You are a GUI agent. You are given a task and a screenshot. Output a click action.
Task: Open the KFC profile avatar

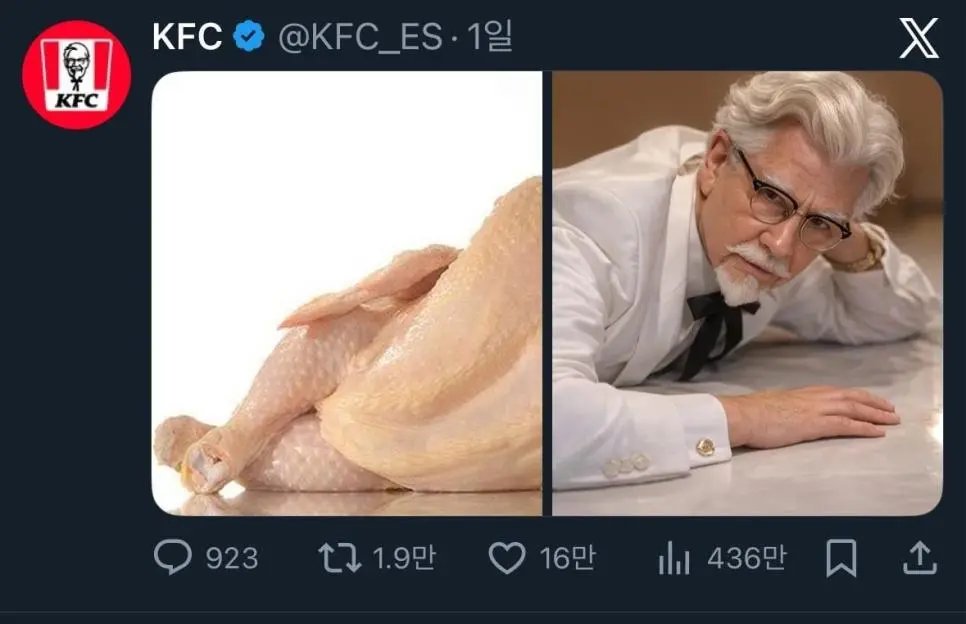point(76,75)
